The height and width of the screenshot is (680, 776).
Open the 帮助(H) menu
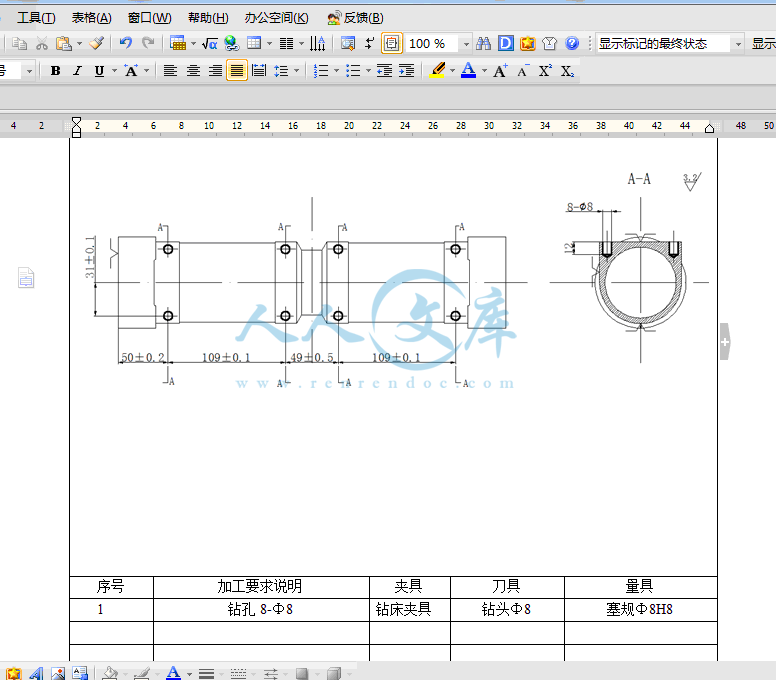pyautogui.click(x=208, y=18)
